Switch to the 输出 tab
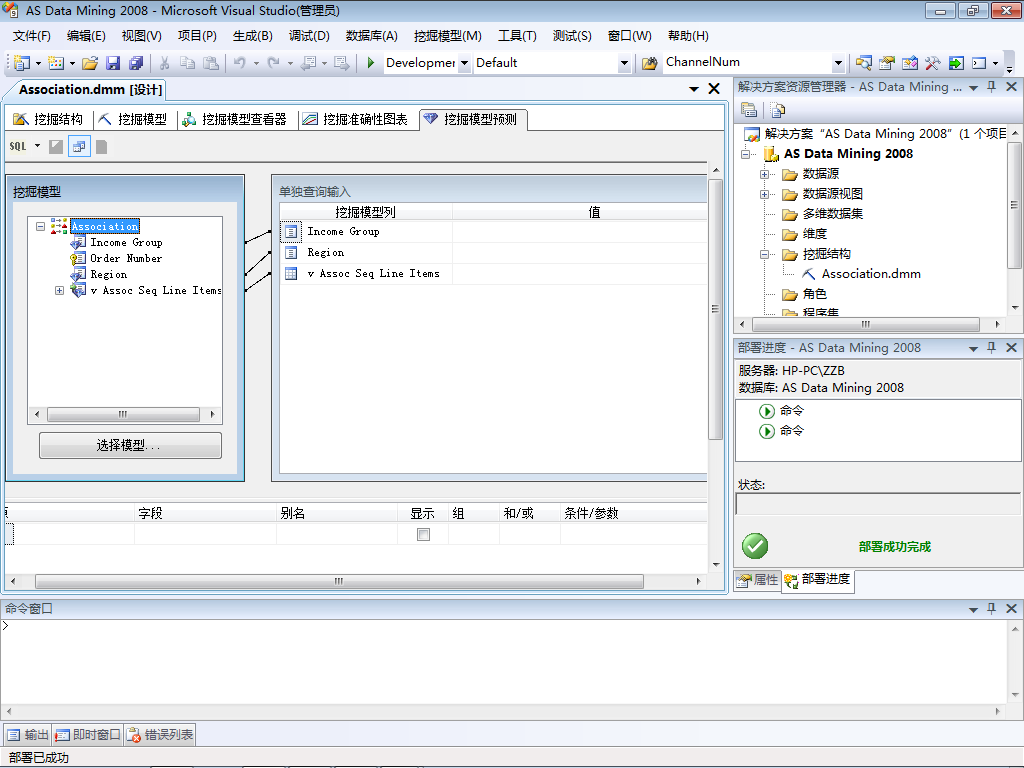The width and height of the screenshot is (1024, 768). (x=27, y=735)
